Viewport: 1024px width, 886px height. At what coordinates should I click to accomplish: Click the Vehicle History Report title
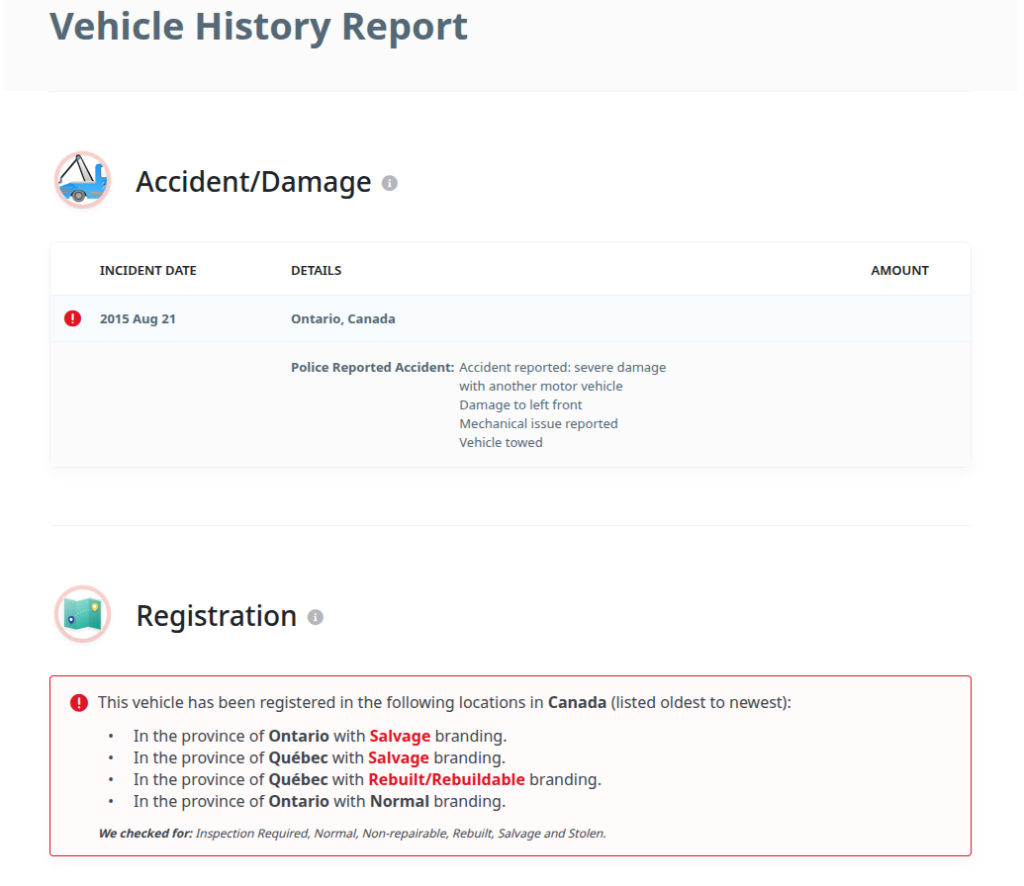click(258, 27)
